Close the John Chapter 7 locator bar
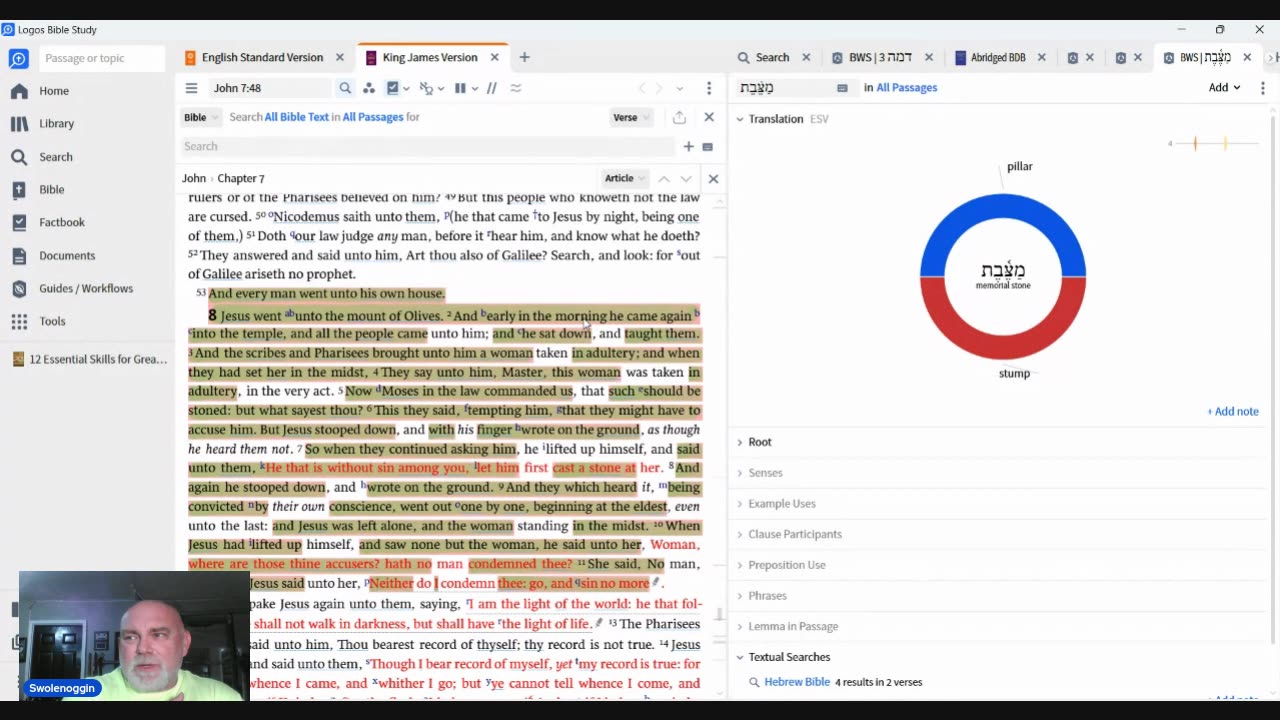 click(x=713, y=178)
